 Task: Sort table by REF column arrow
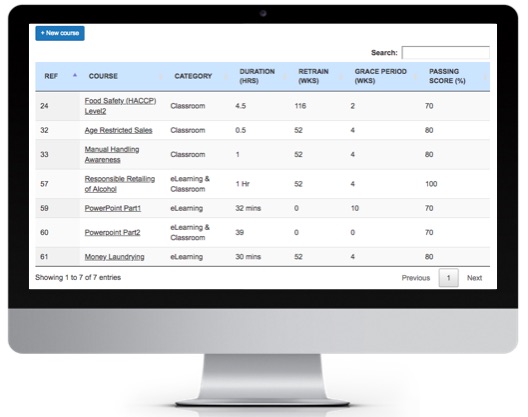click(75, 75)
